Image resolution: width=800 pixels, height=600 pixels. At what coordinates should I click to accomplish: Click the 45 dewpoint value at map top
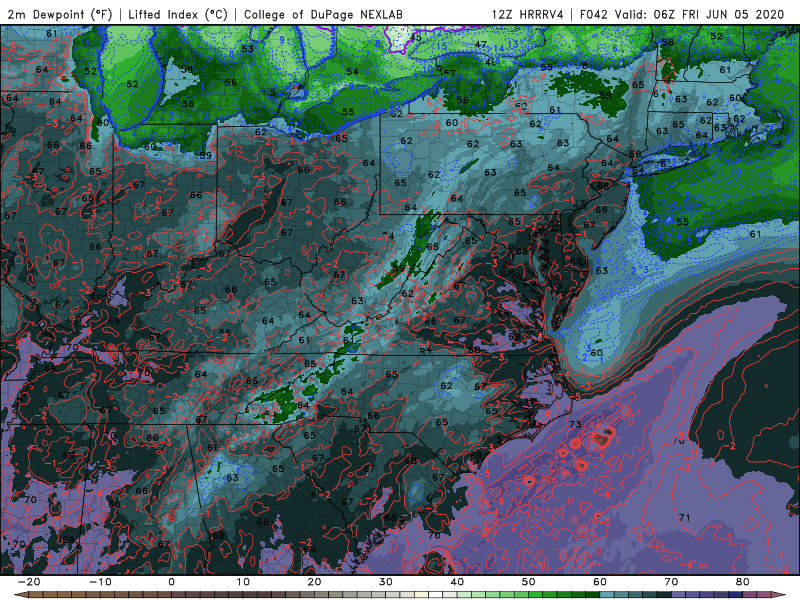(415, 37)
